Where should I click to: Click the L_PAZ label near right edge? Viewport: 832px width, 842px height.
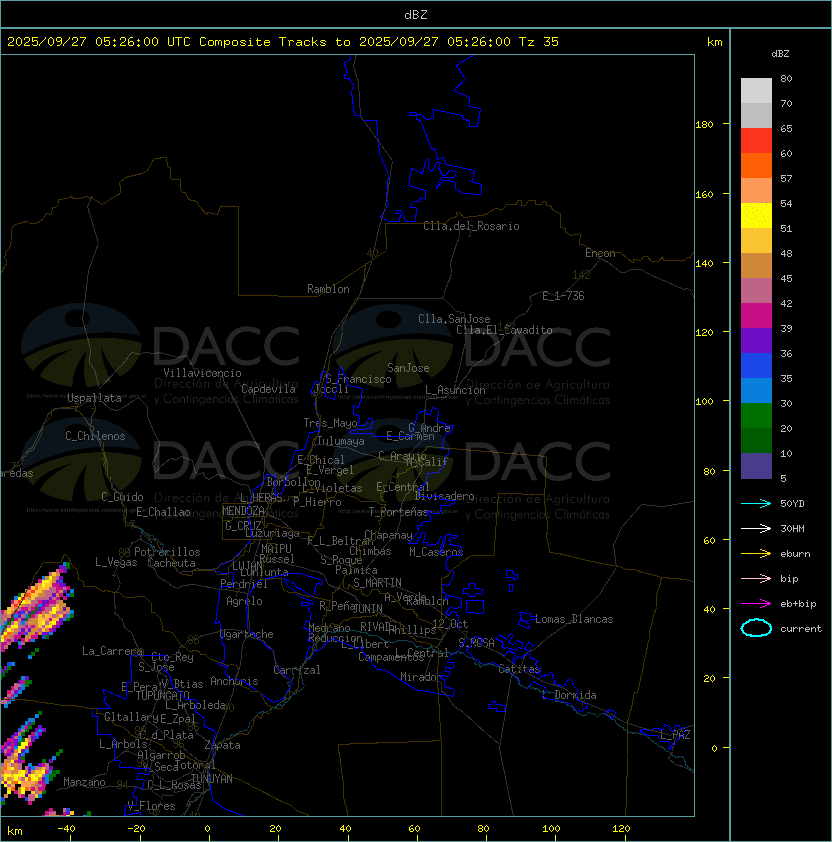675,735
